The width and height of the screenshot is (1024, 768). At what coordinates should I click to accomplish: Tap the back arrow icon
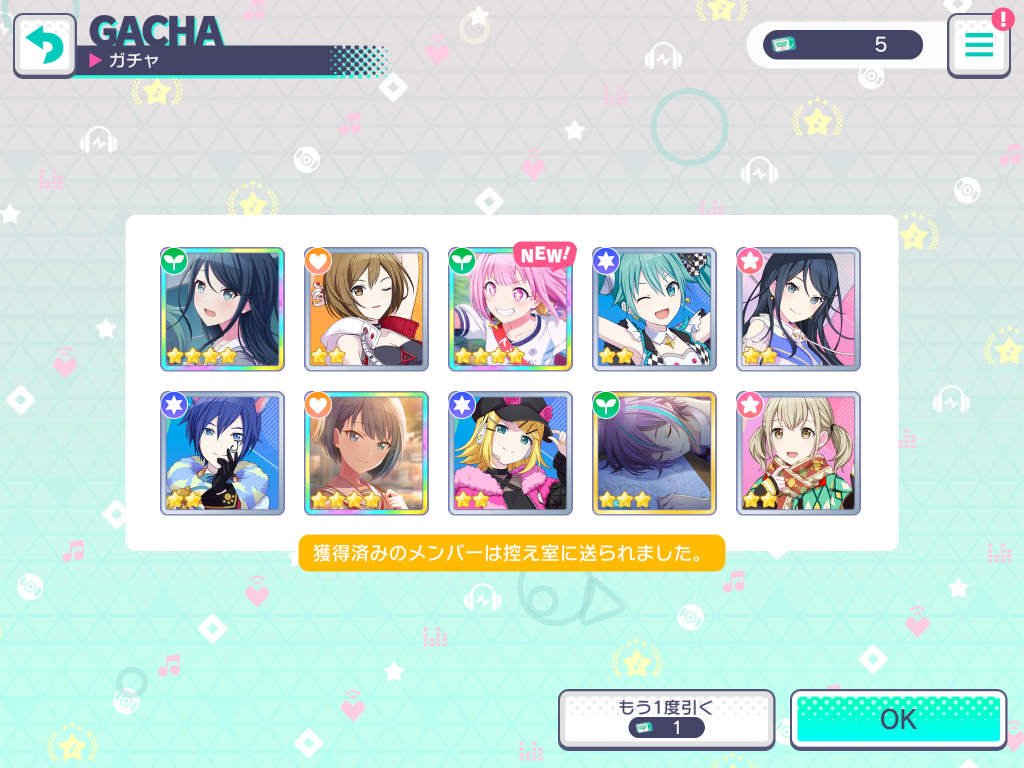(x=44, y=46)
